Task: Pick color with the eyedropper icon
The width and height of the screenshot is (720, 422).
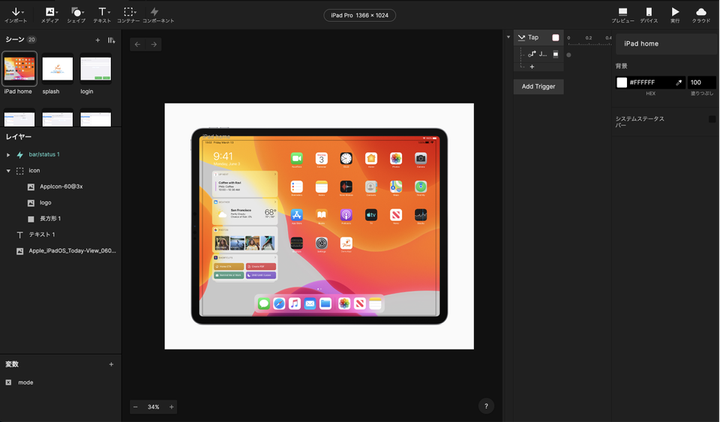Action: (679, 83)
